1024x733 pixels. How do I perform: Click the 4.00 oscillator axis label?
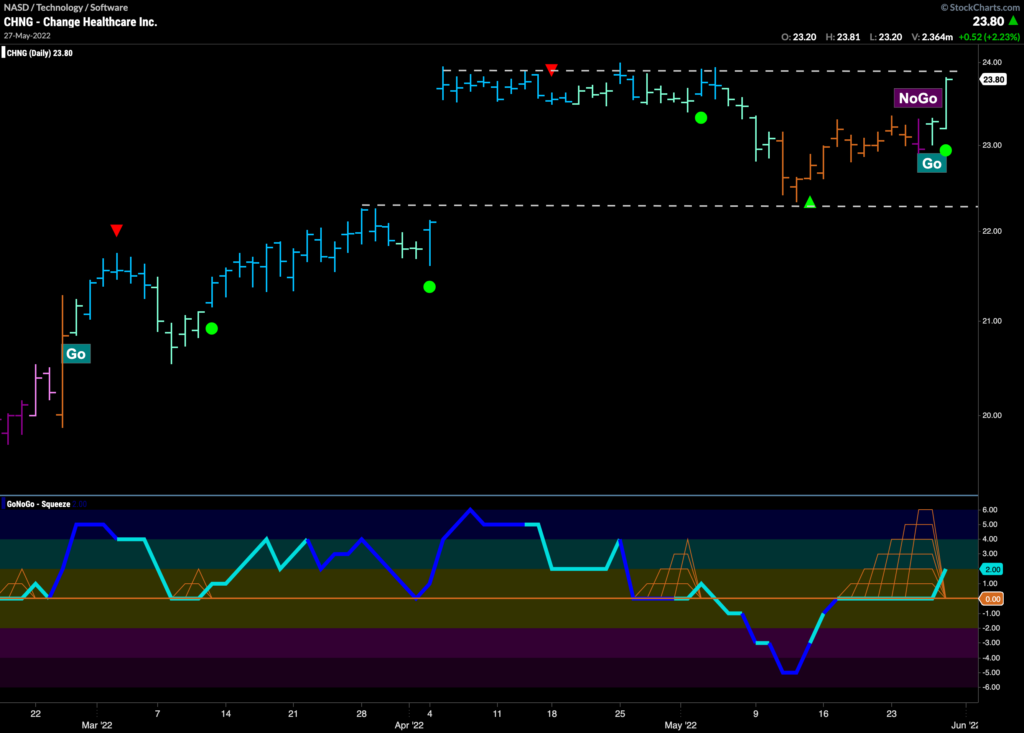[989, 539]
